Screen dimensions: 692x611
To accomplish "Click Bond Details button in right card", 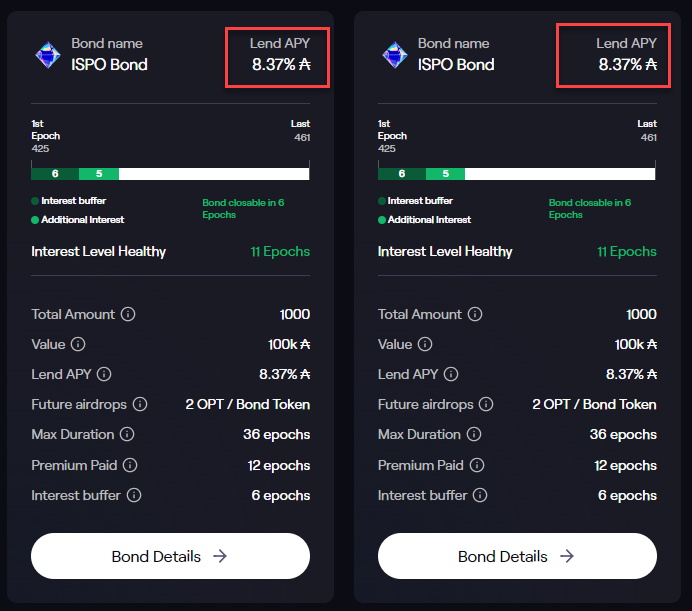I will coord(517,556).
